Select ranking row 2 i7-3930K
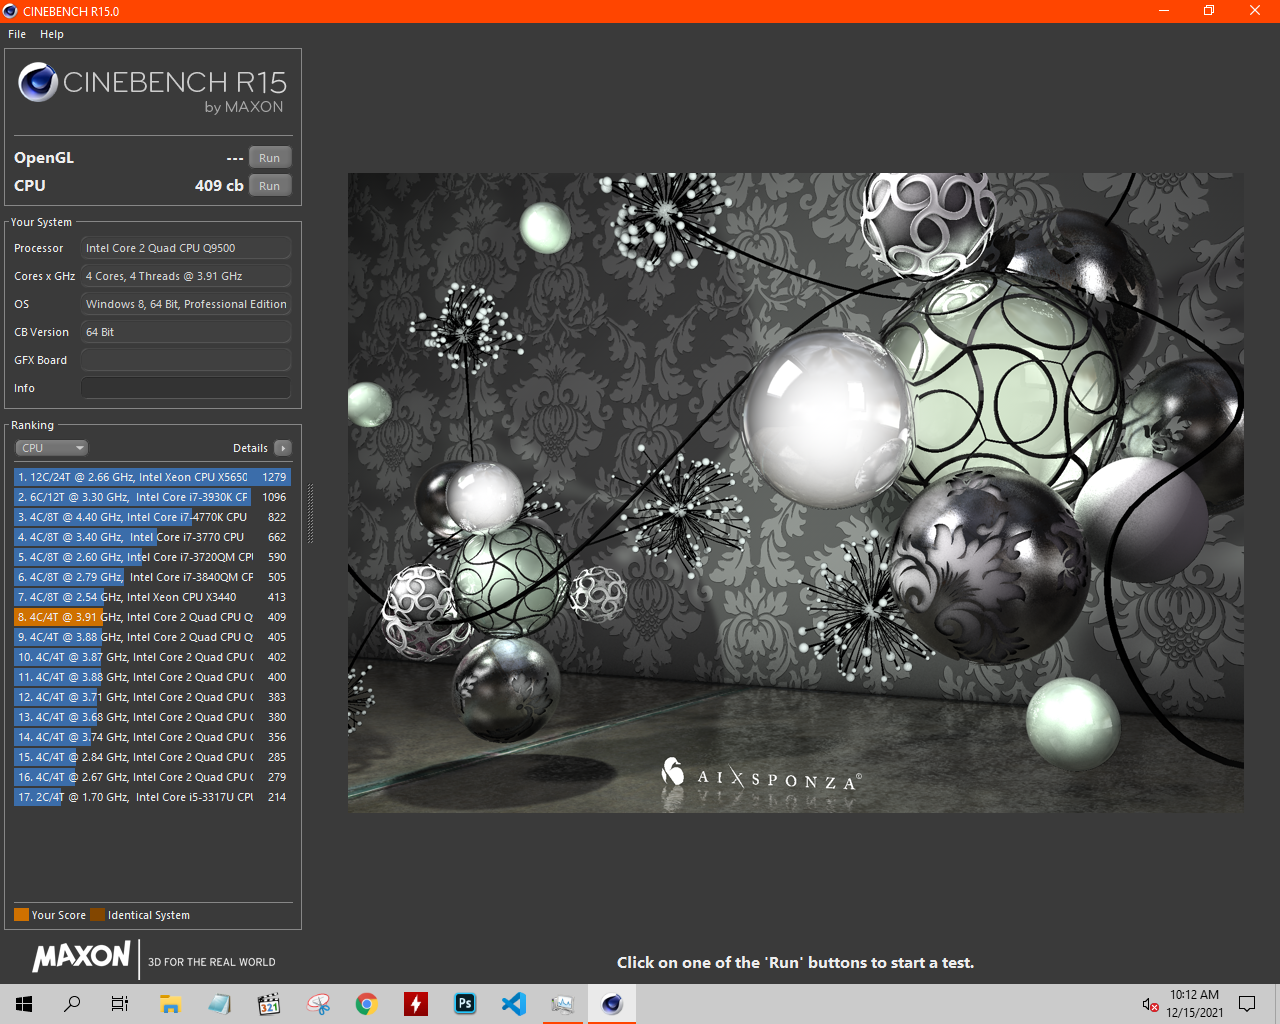The image size is (1280, 1024). [152, 497]
